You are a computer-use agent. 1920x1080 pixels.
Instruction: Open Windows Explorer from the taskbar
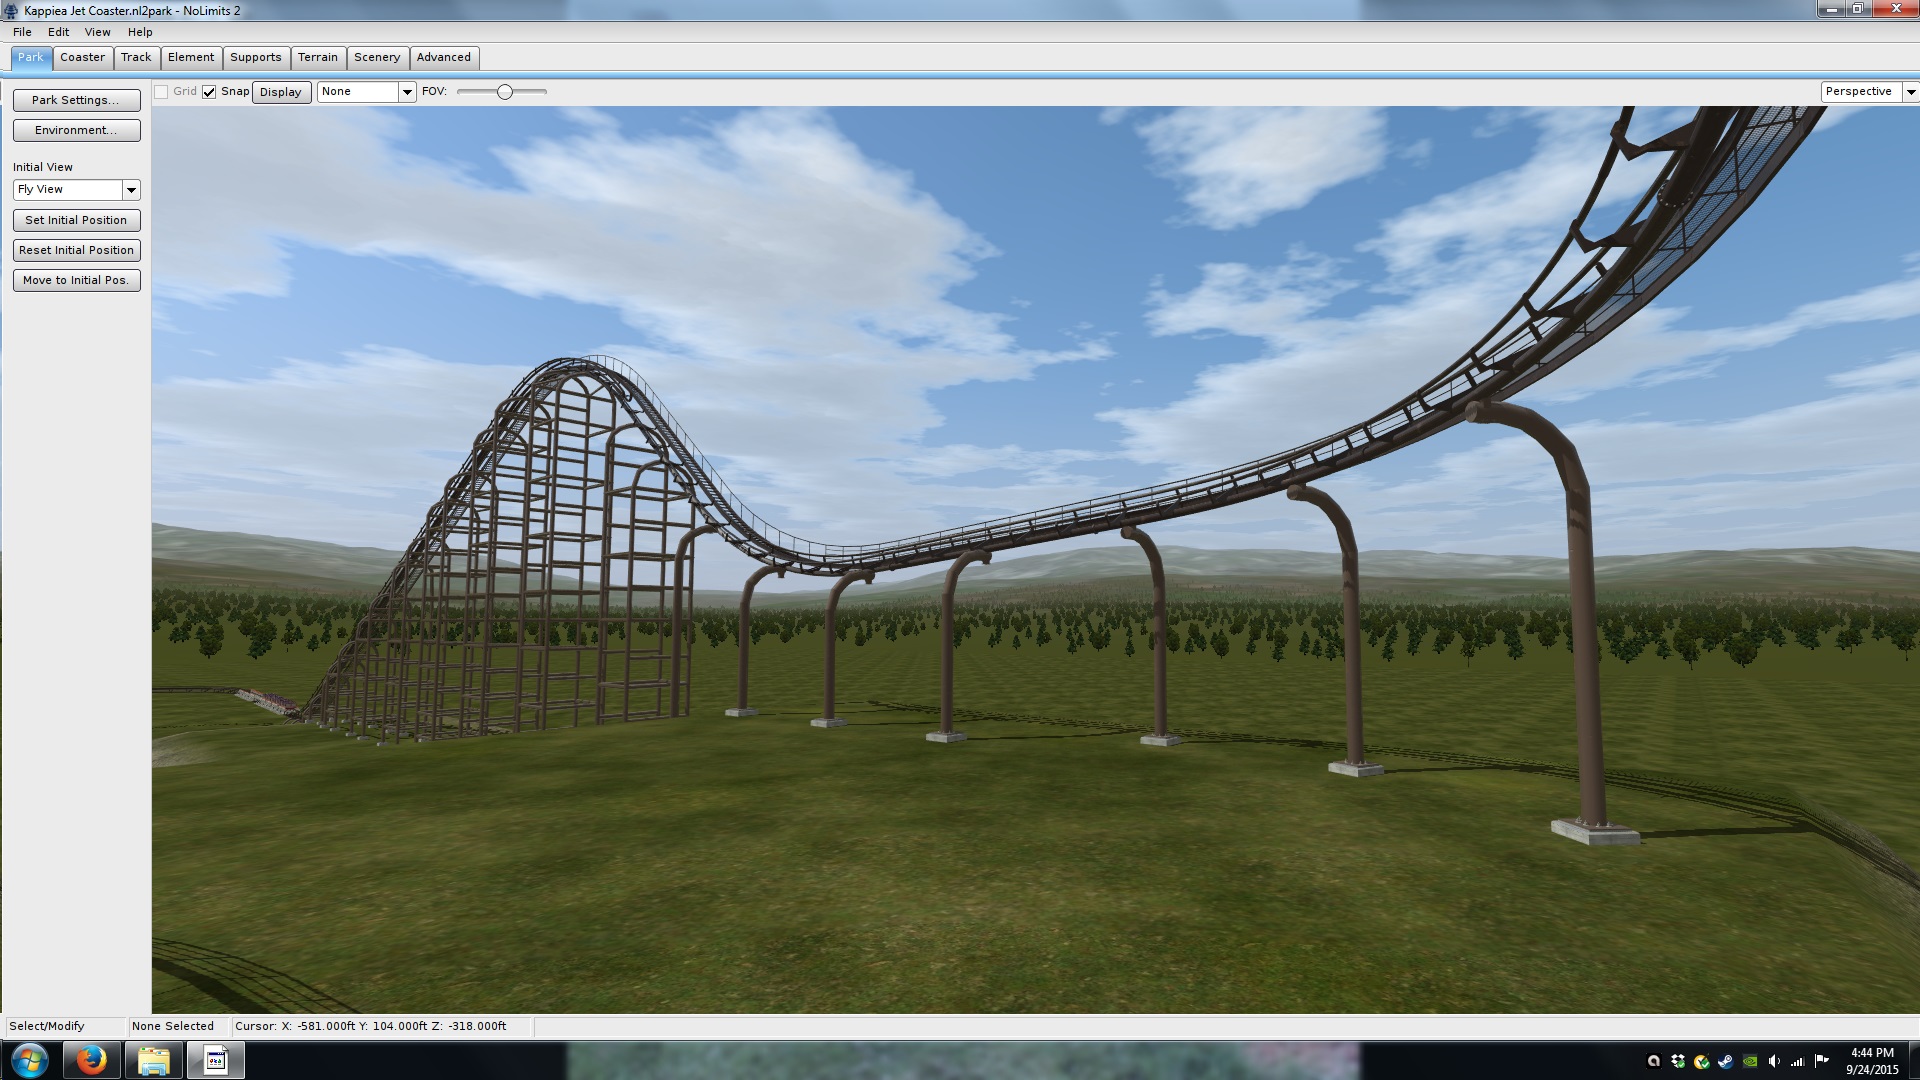(153, 1059)
